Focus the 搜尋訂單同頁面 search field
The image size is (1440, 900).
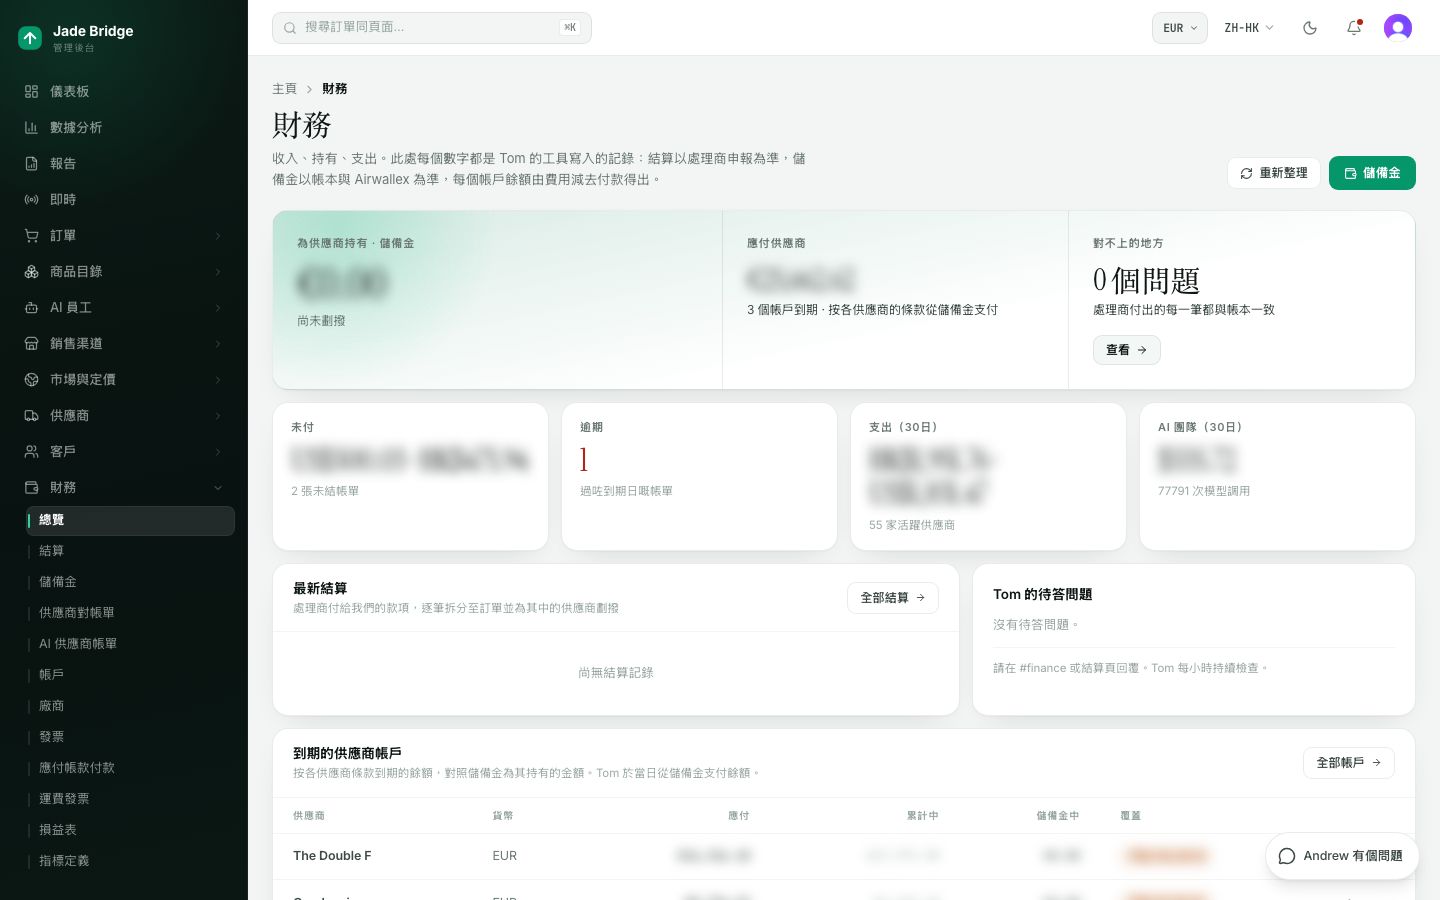(432, 28)
